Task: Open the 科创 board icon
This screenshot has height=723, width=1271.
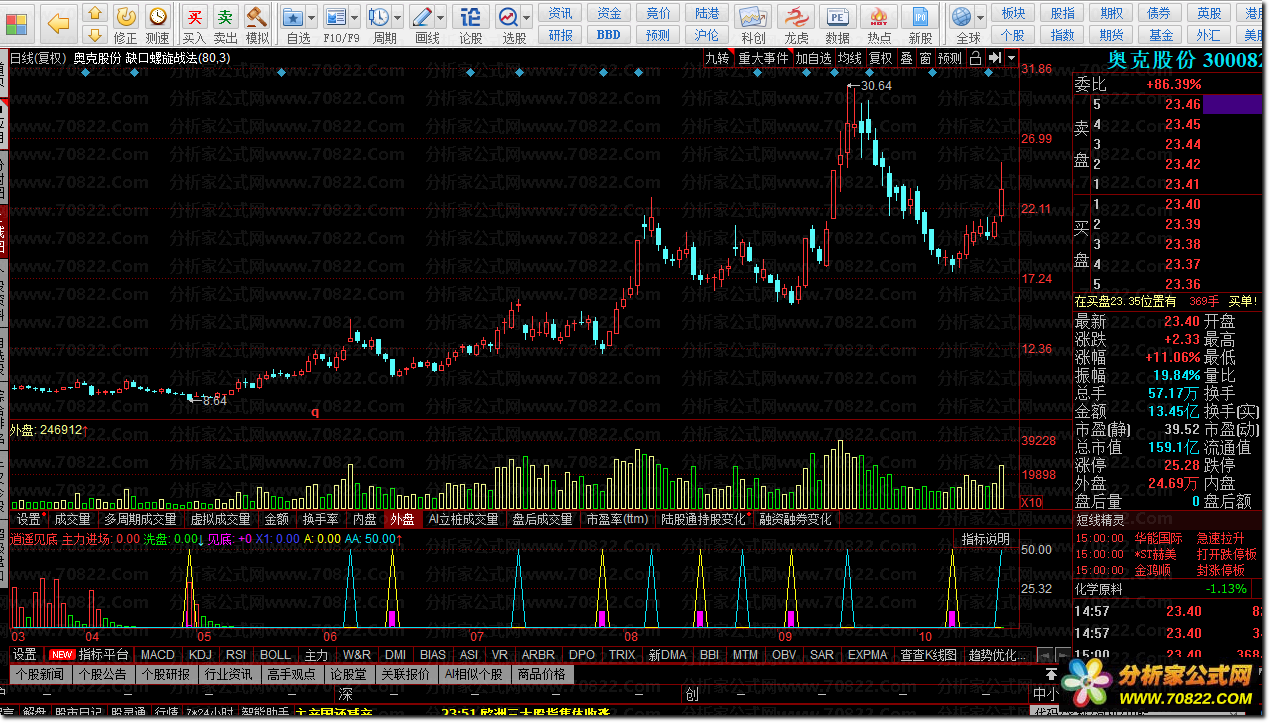Action: (753, 24)
